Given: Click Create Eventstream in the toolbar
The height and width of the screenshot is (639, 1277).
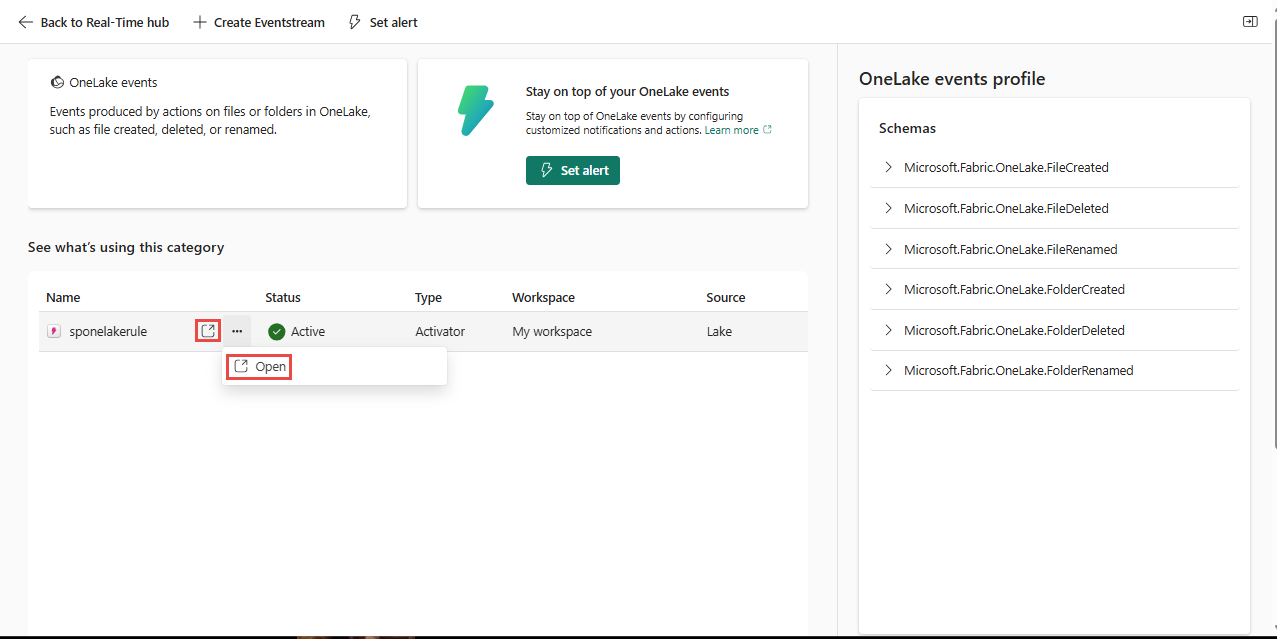Looking at the screenshot, I should click(x=258, y=22).
